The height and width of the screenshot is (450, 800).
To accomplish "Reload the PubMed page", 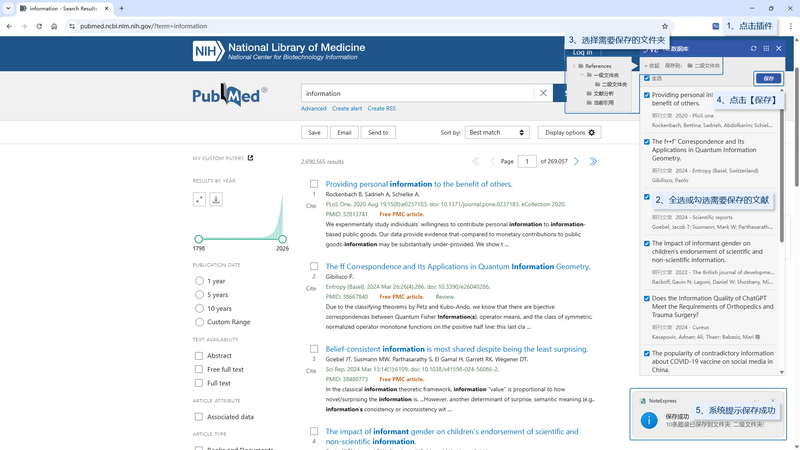I will [39, 26].
